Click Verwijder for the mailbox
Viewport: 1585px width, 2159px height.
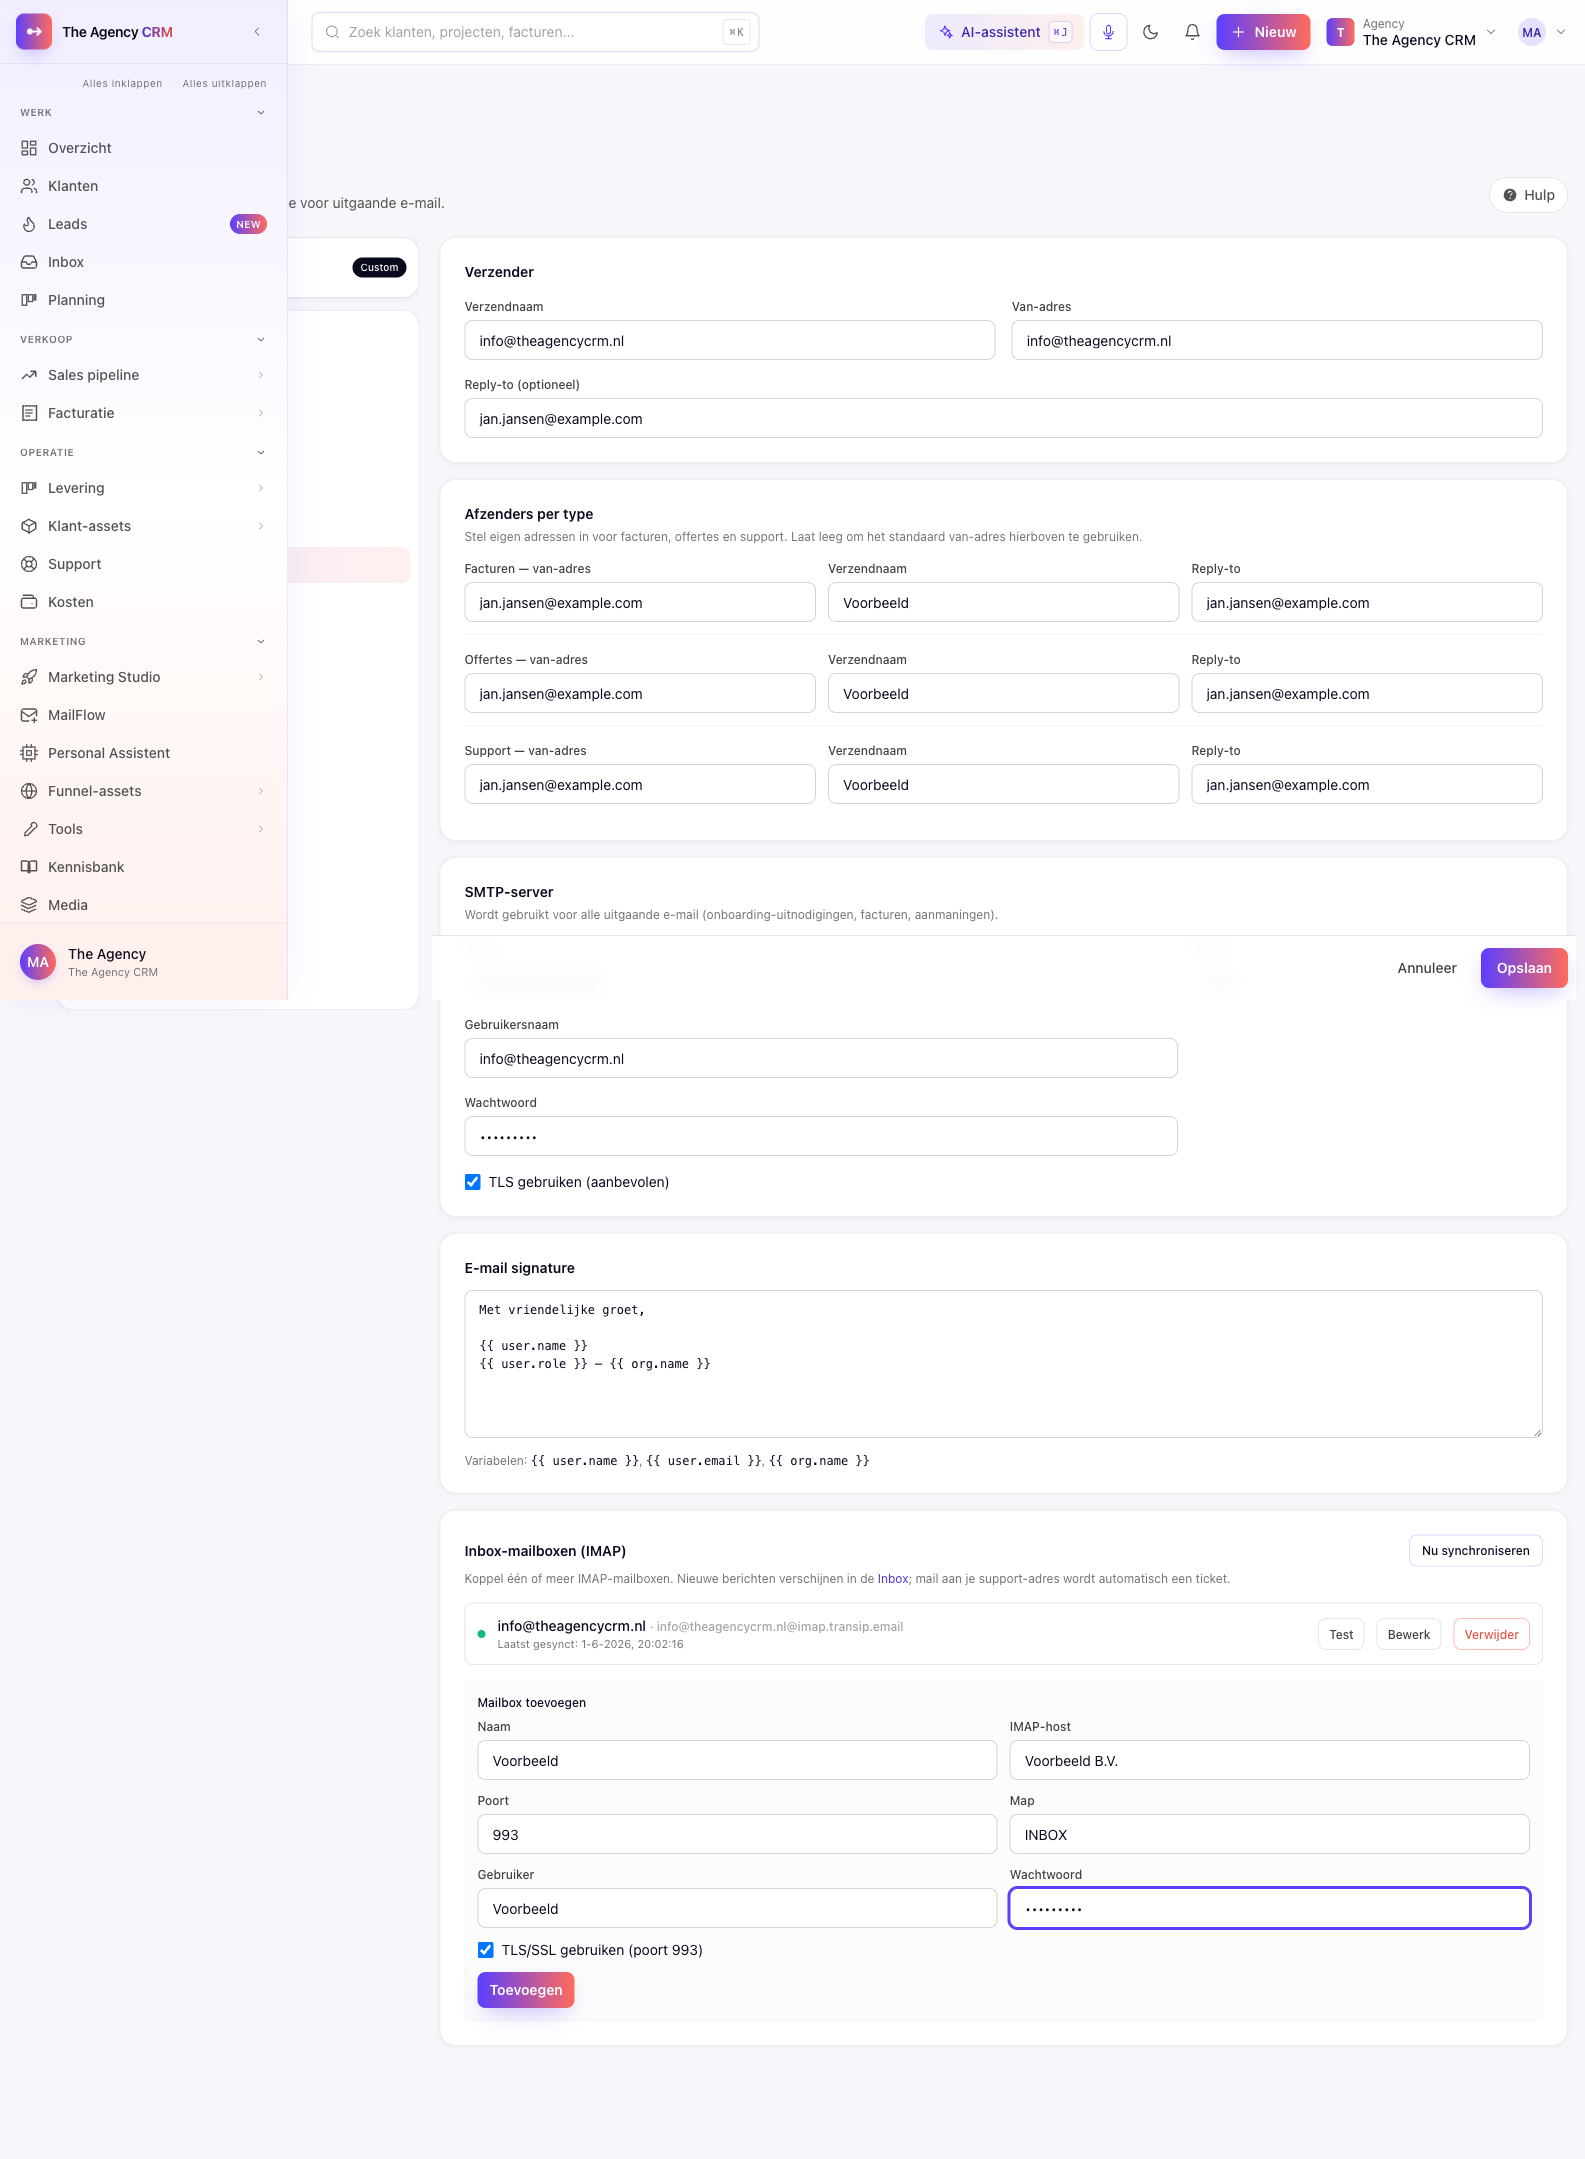tap(1491, 1635)
